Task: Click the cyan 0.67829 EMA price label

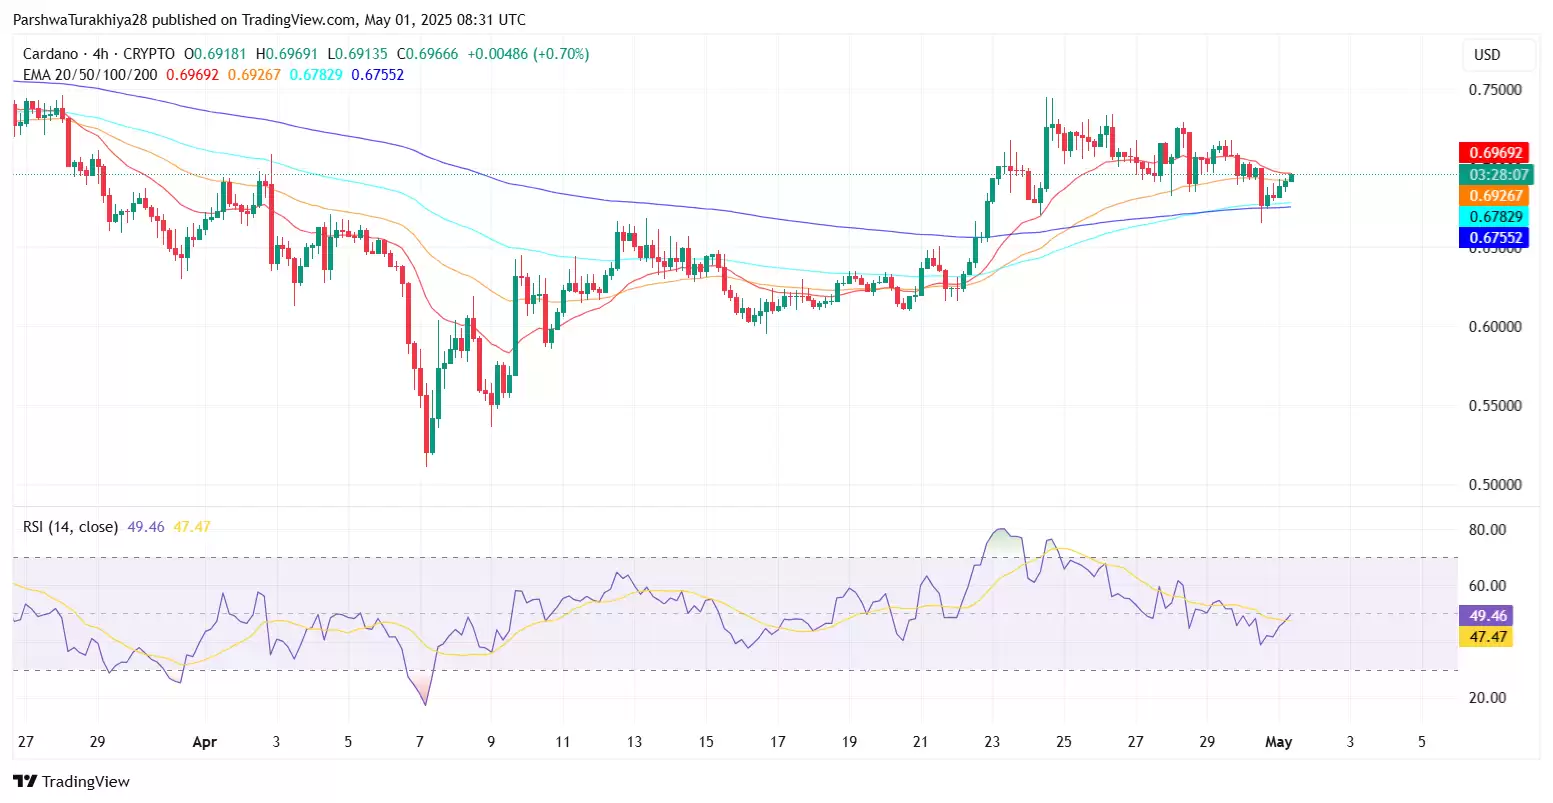Action: 1495,216
